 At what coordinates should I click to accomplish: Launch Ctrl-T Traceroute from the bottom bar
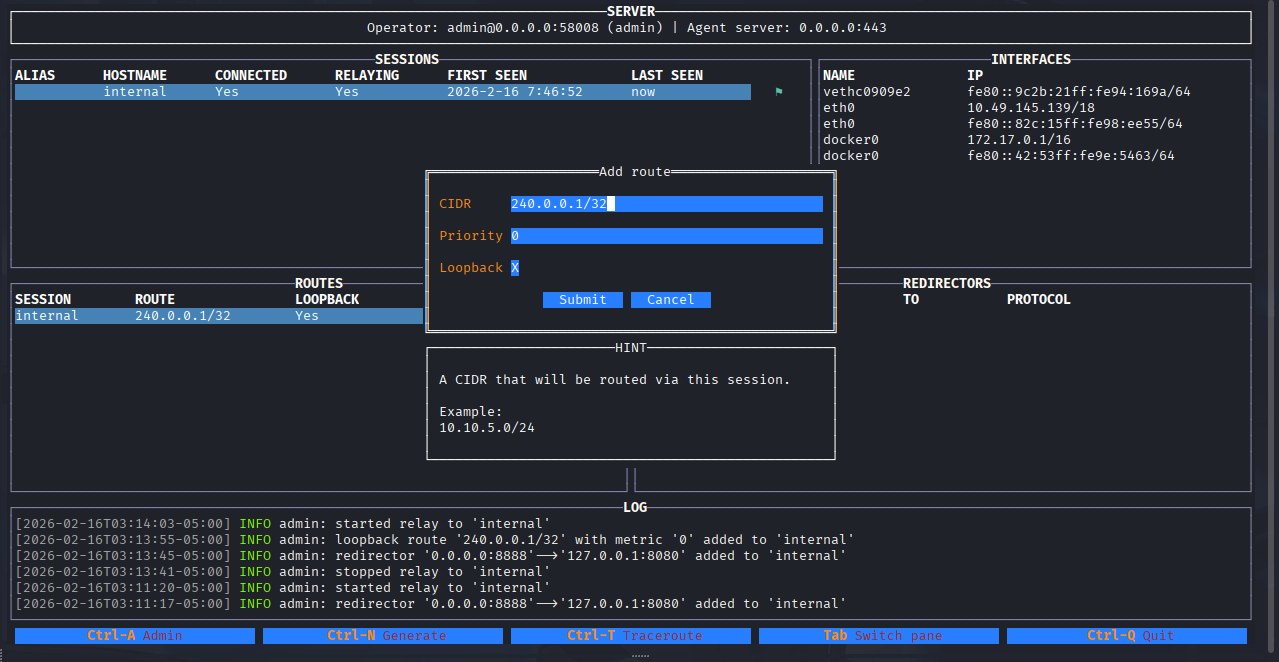click(x=631, y=636)
